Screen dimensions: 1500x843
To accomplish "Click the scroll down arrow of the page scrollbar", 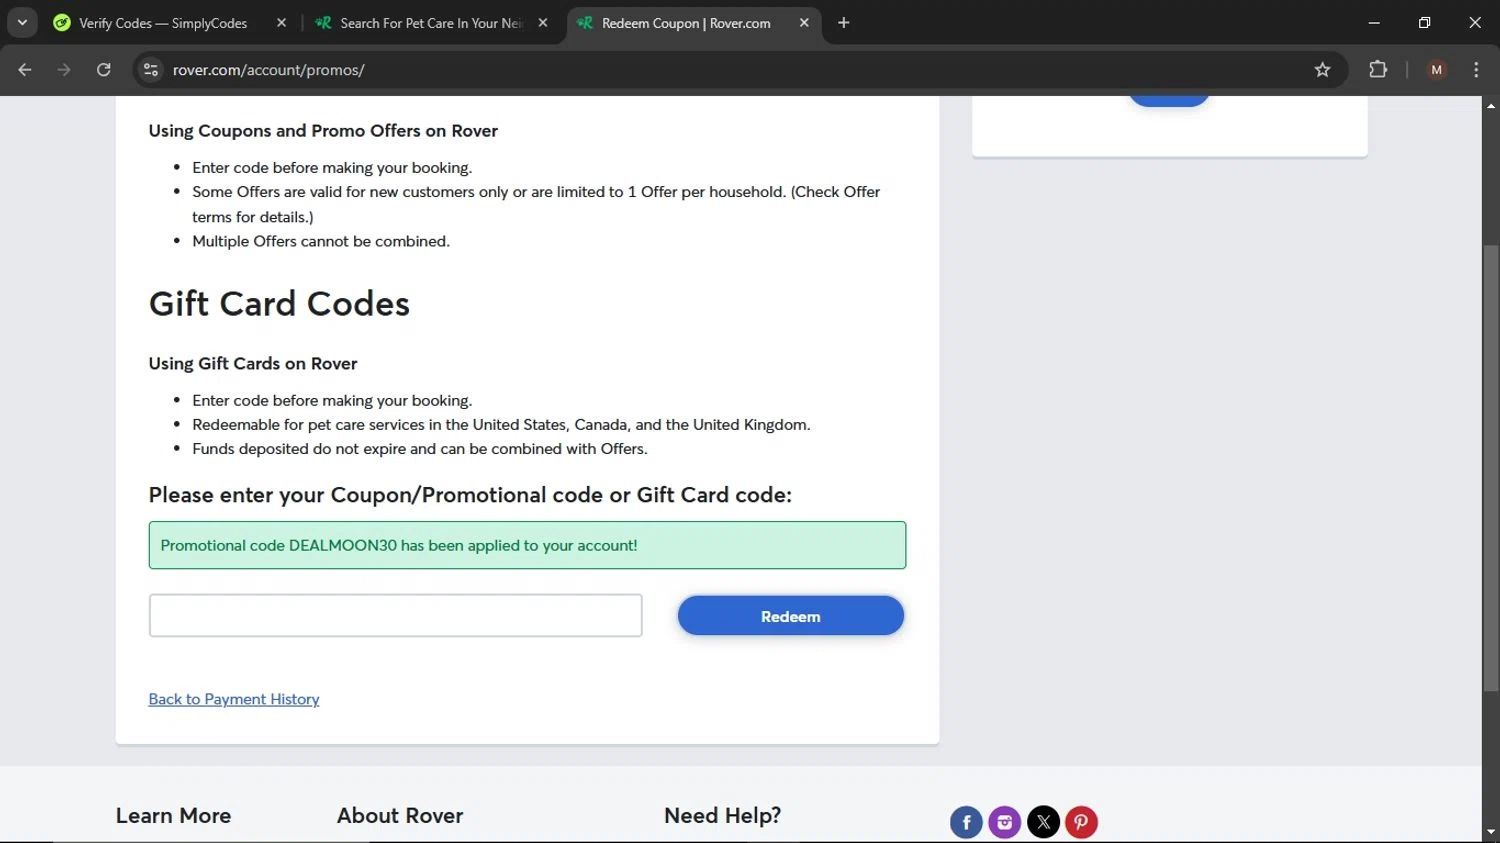I will point(1491,832).
